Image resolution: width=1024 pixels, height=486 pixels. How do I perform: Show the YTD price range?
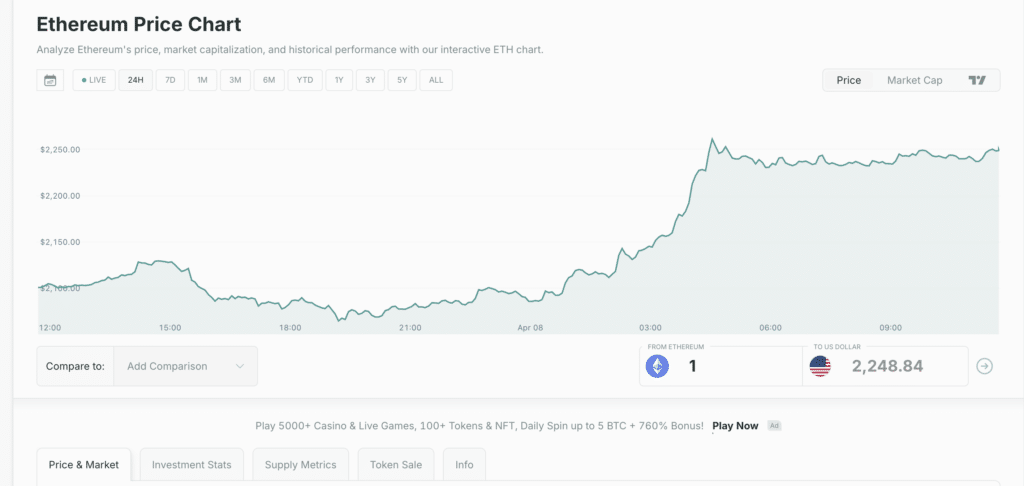(x=305, y=80)
